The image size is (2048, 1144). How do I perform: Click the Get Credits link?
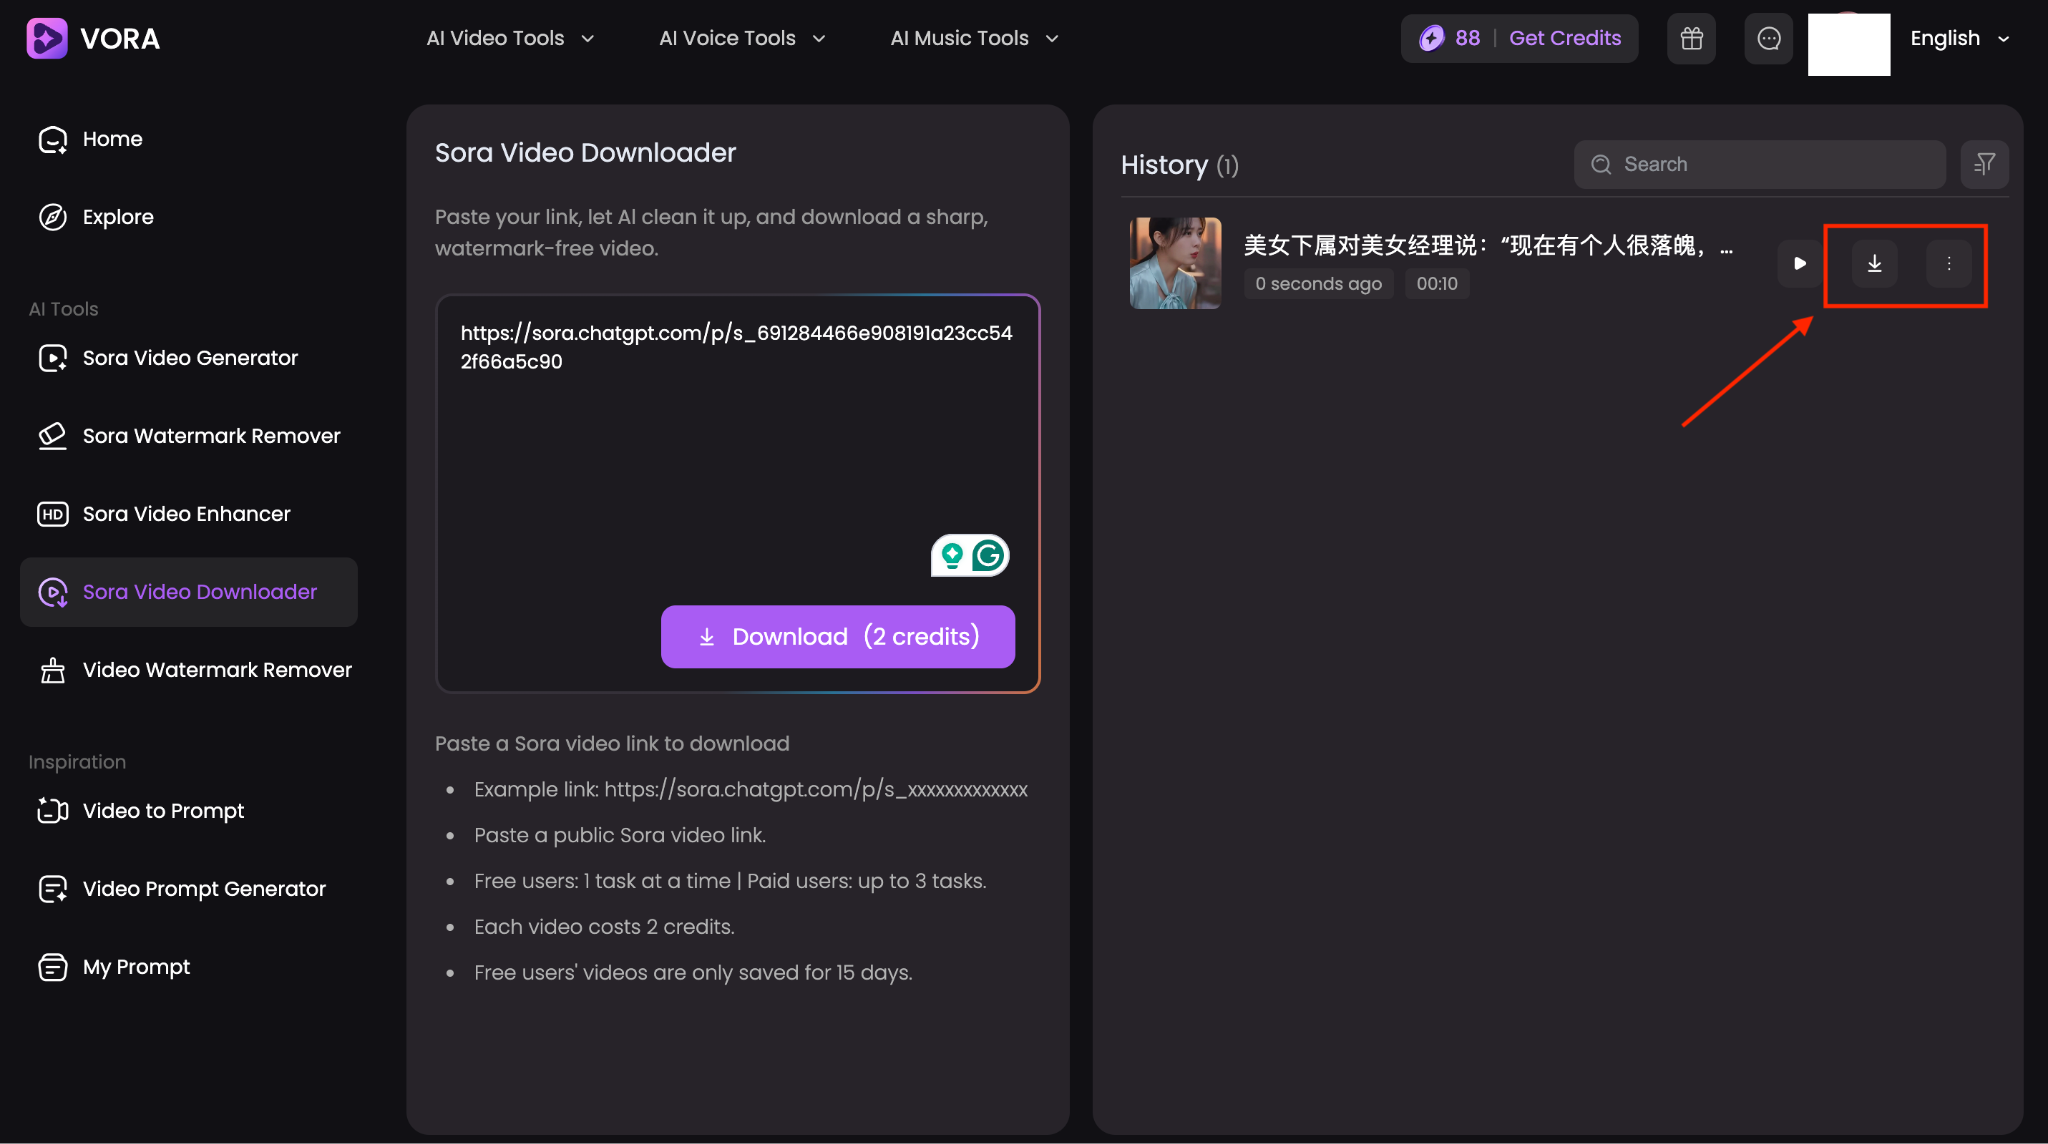pos(1565,38)
